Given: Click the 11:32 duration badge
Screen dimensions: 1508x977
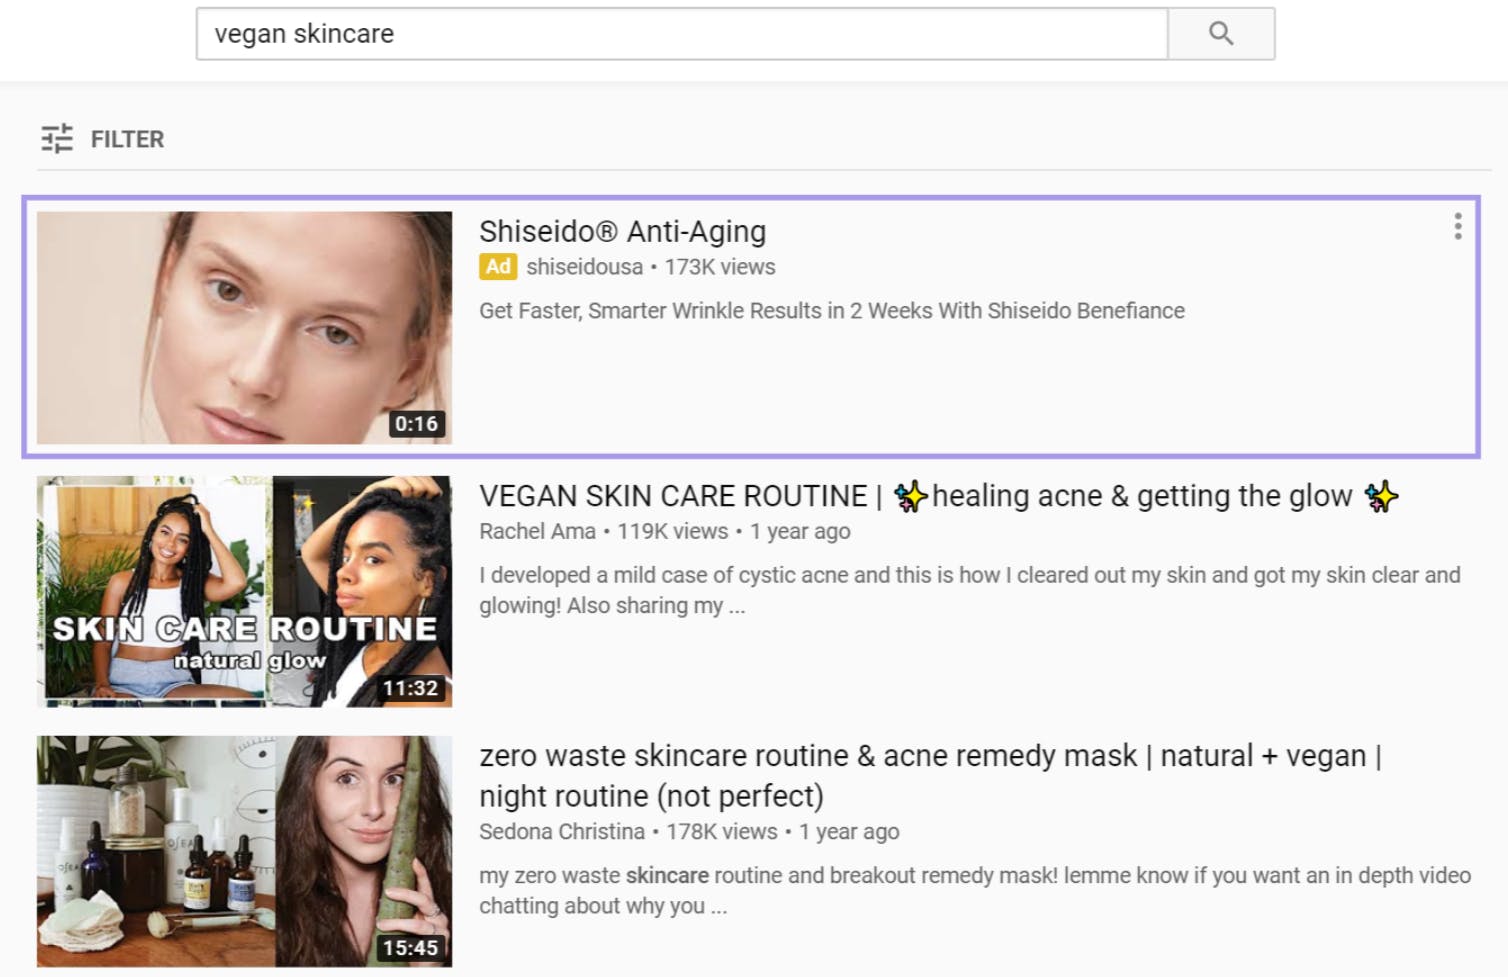Looking at the screenshot, I should point(411,688).
